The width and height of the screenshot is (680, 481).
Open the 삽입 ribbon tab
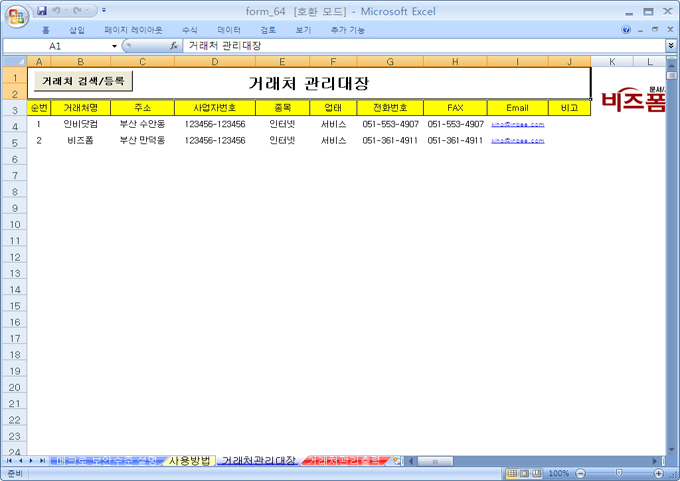click(x=77, y=30)
